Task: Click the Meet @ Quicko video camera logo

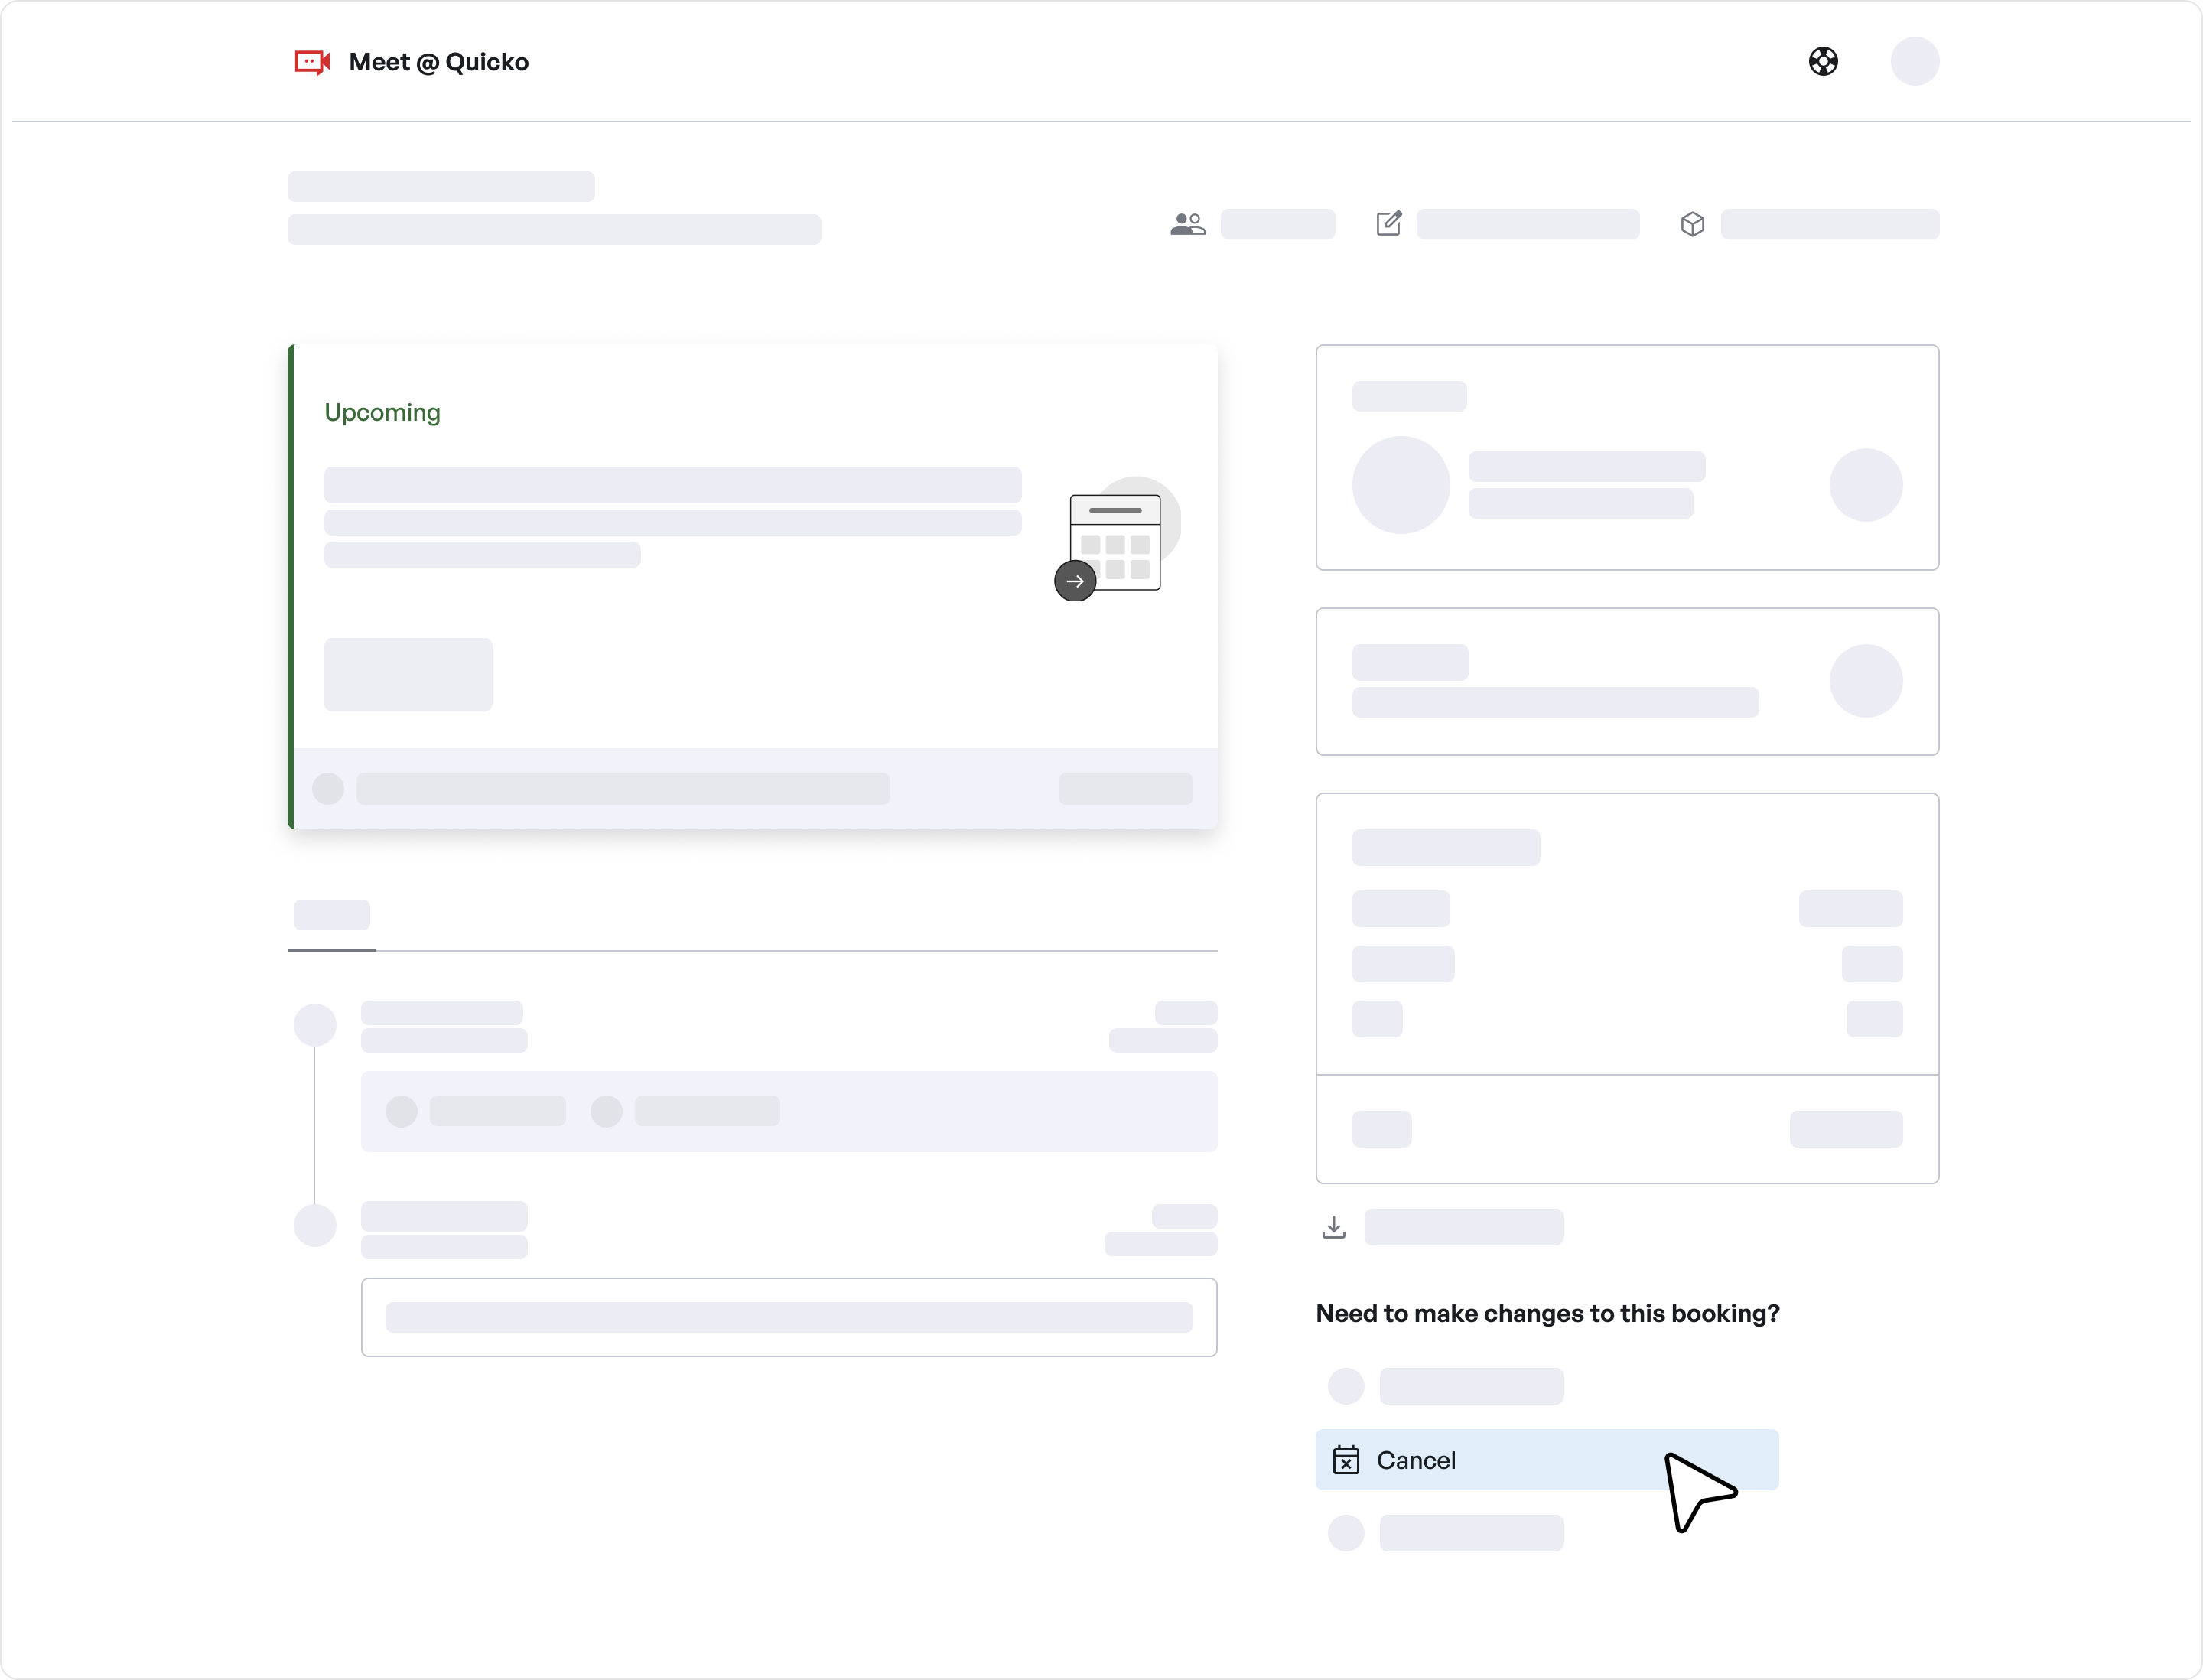Action: (x=312, y=62)
